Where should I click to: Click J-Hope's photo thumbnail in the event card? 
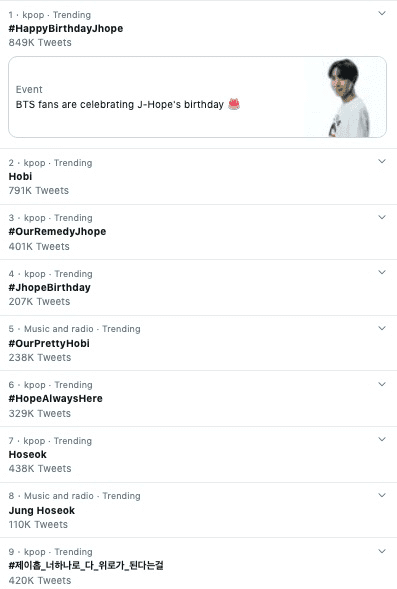[x=346, y=97]
